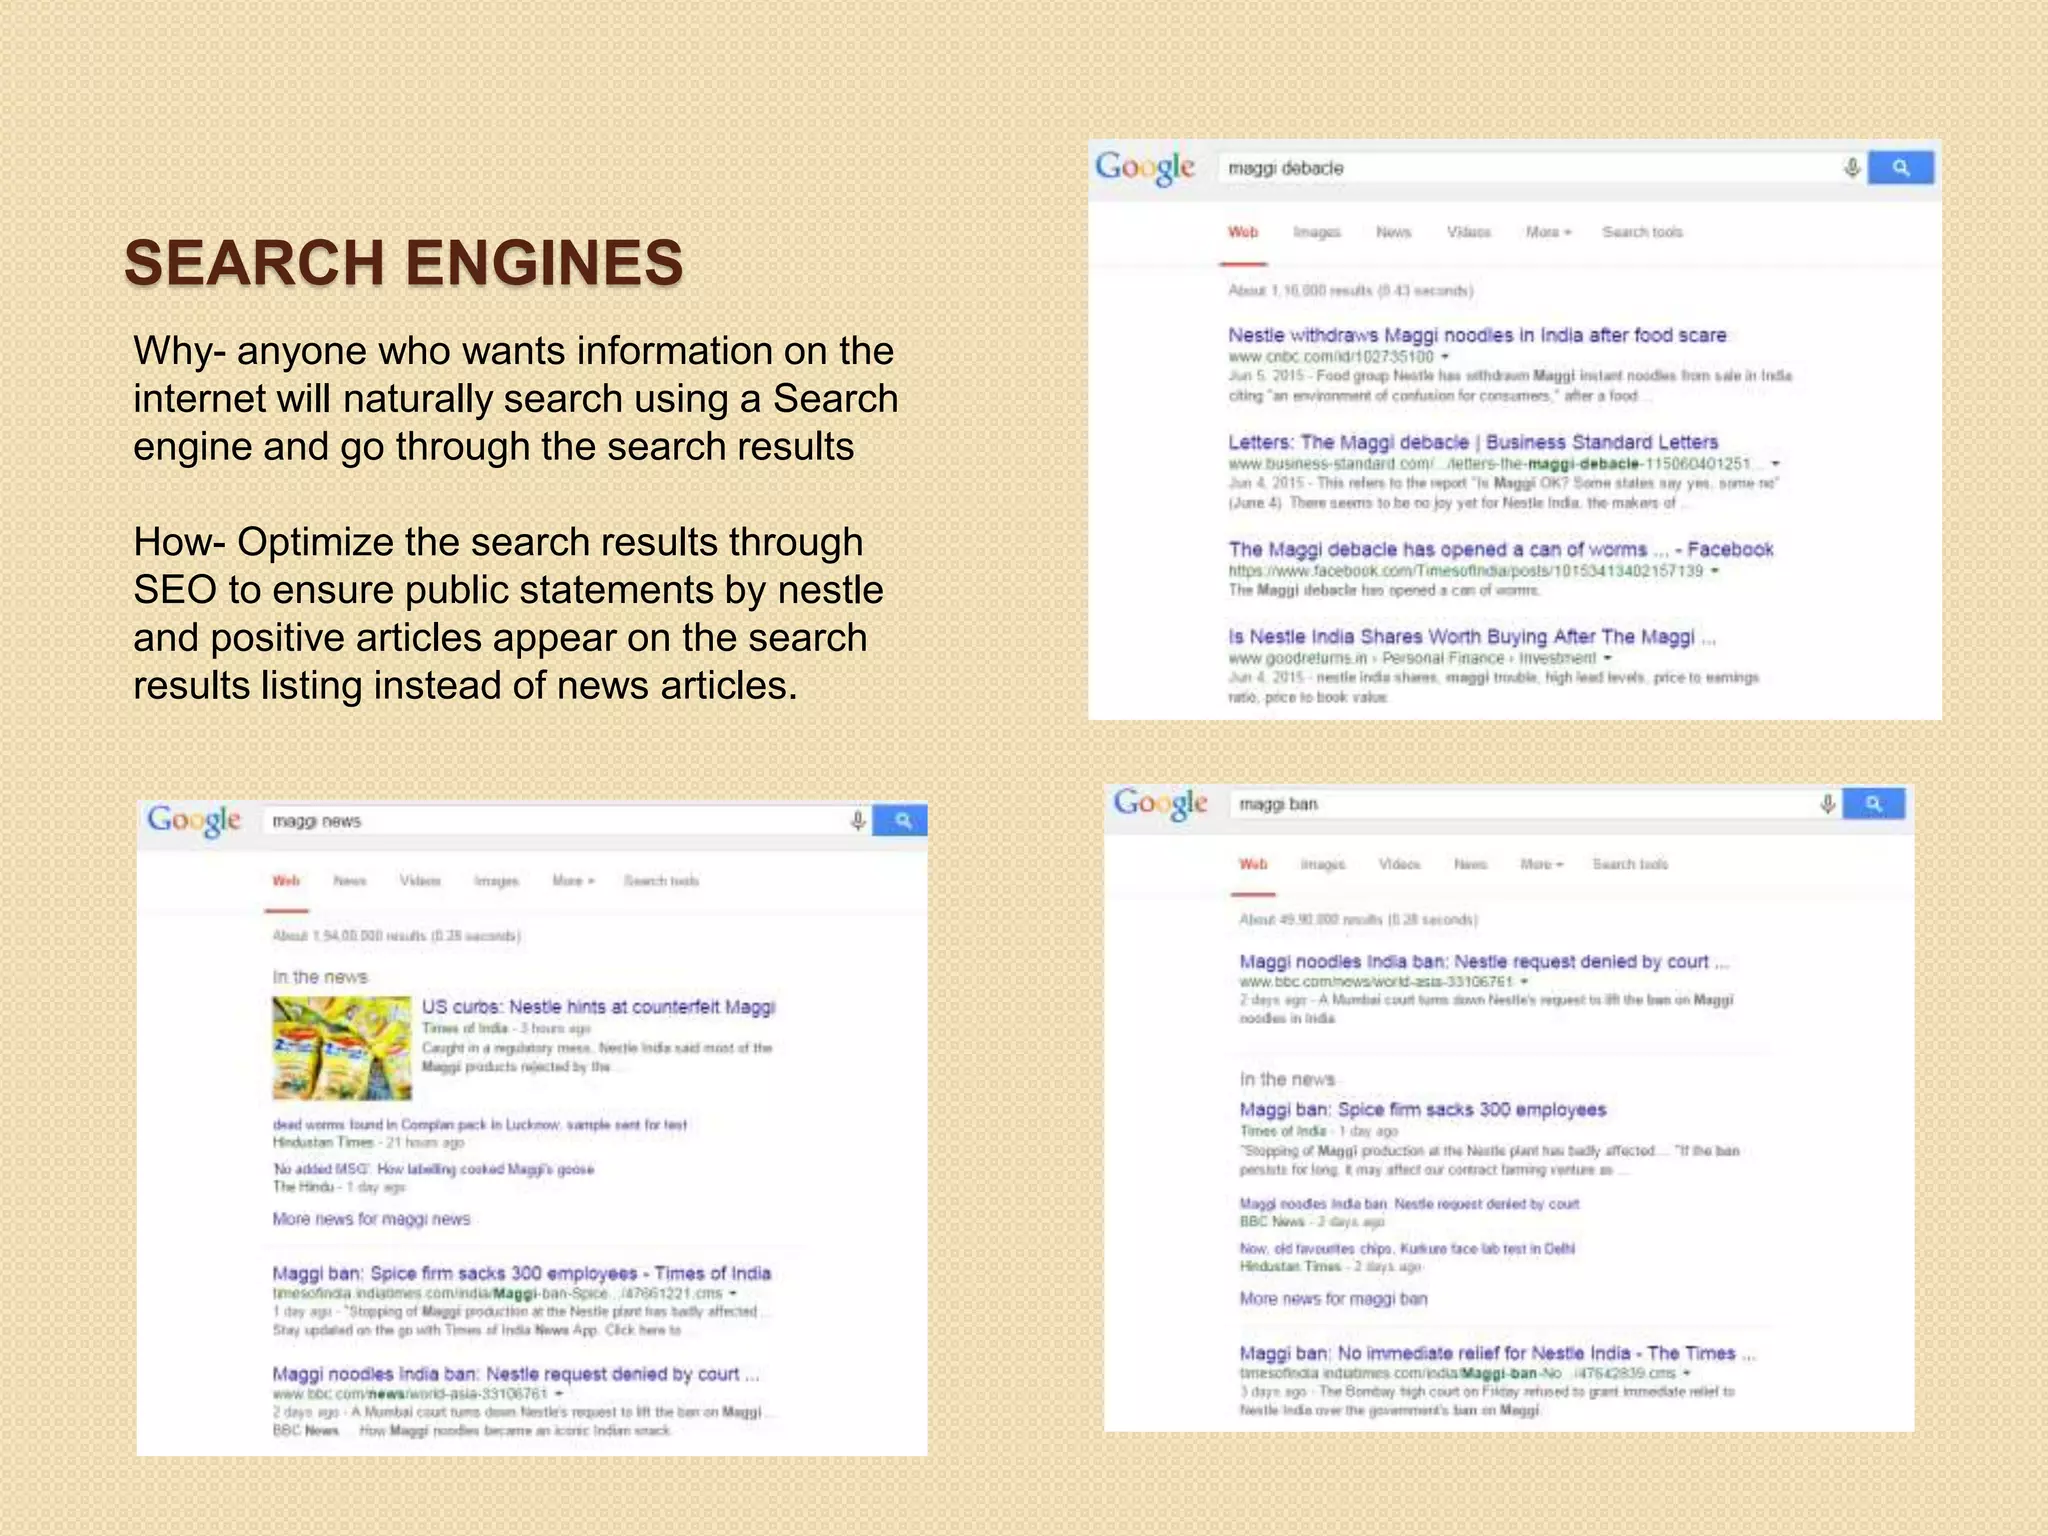This screenshot has height=1536, width=2048.
Task: Open More dropdown in maggi debacle results
Action: pos(1548,232)
